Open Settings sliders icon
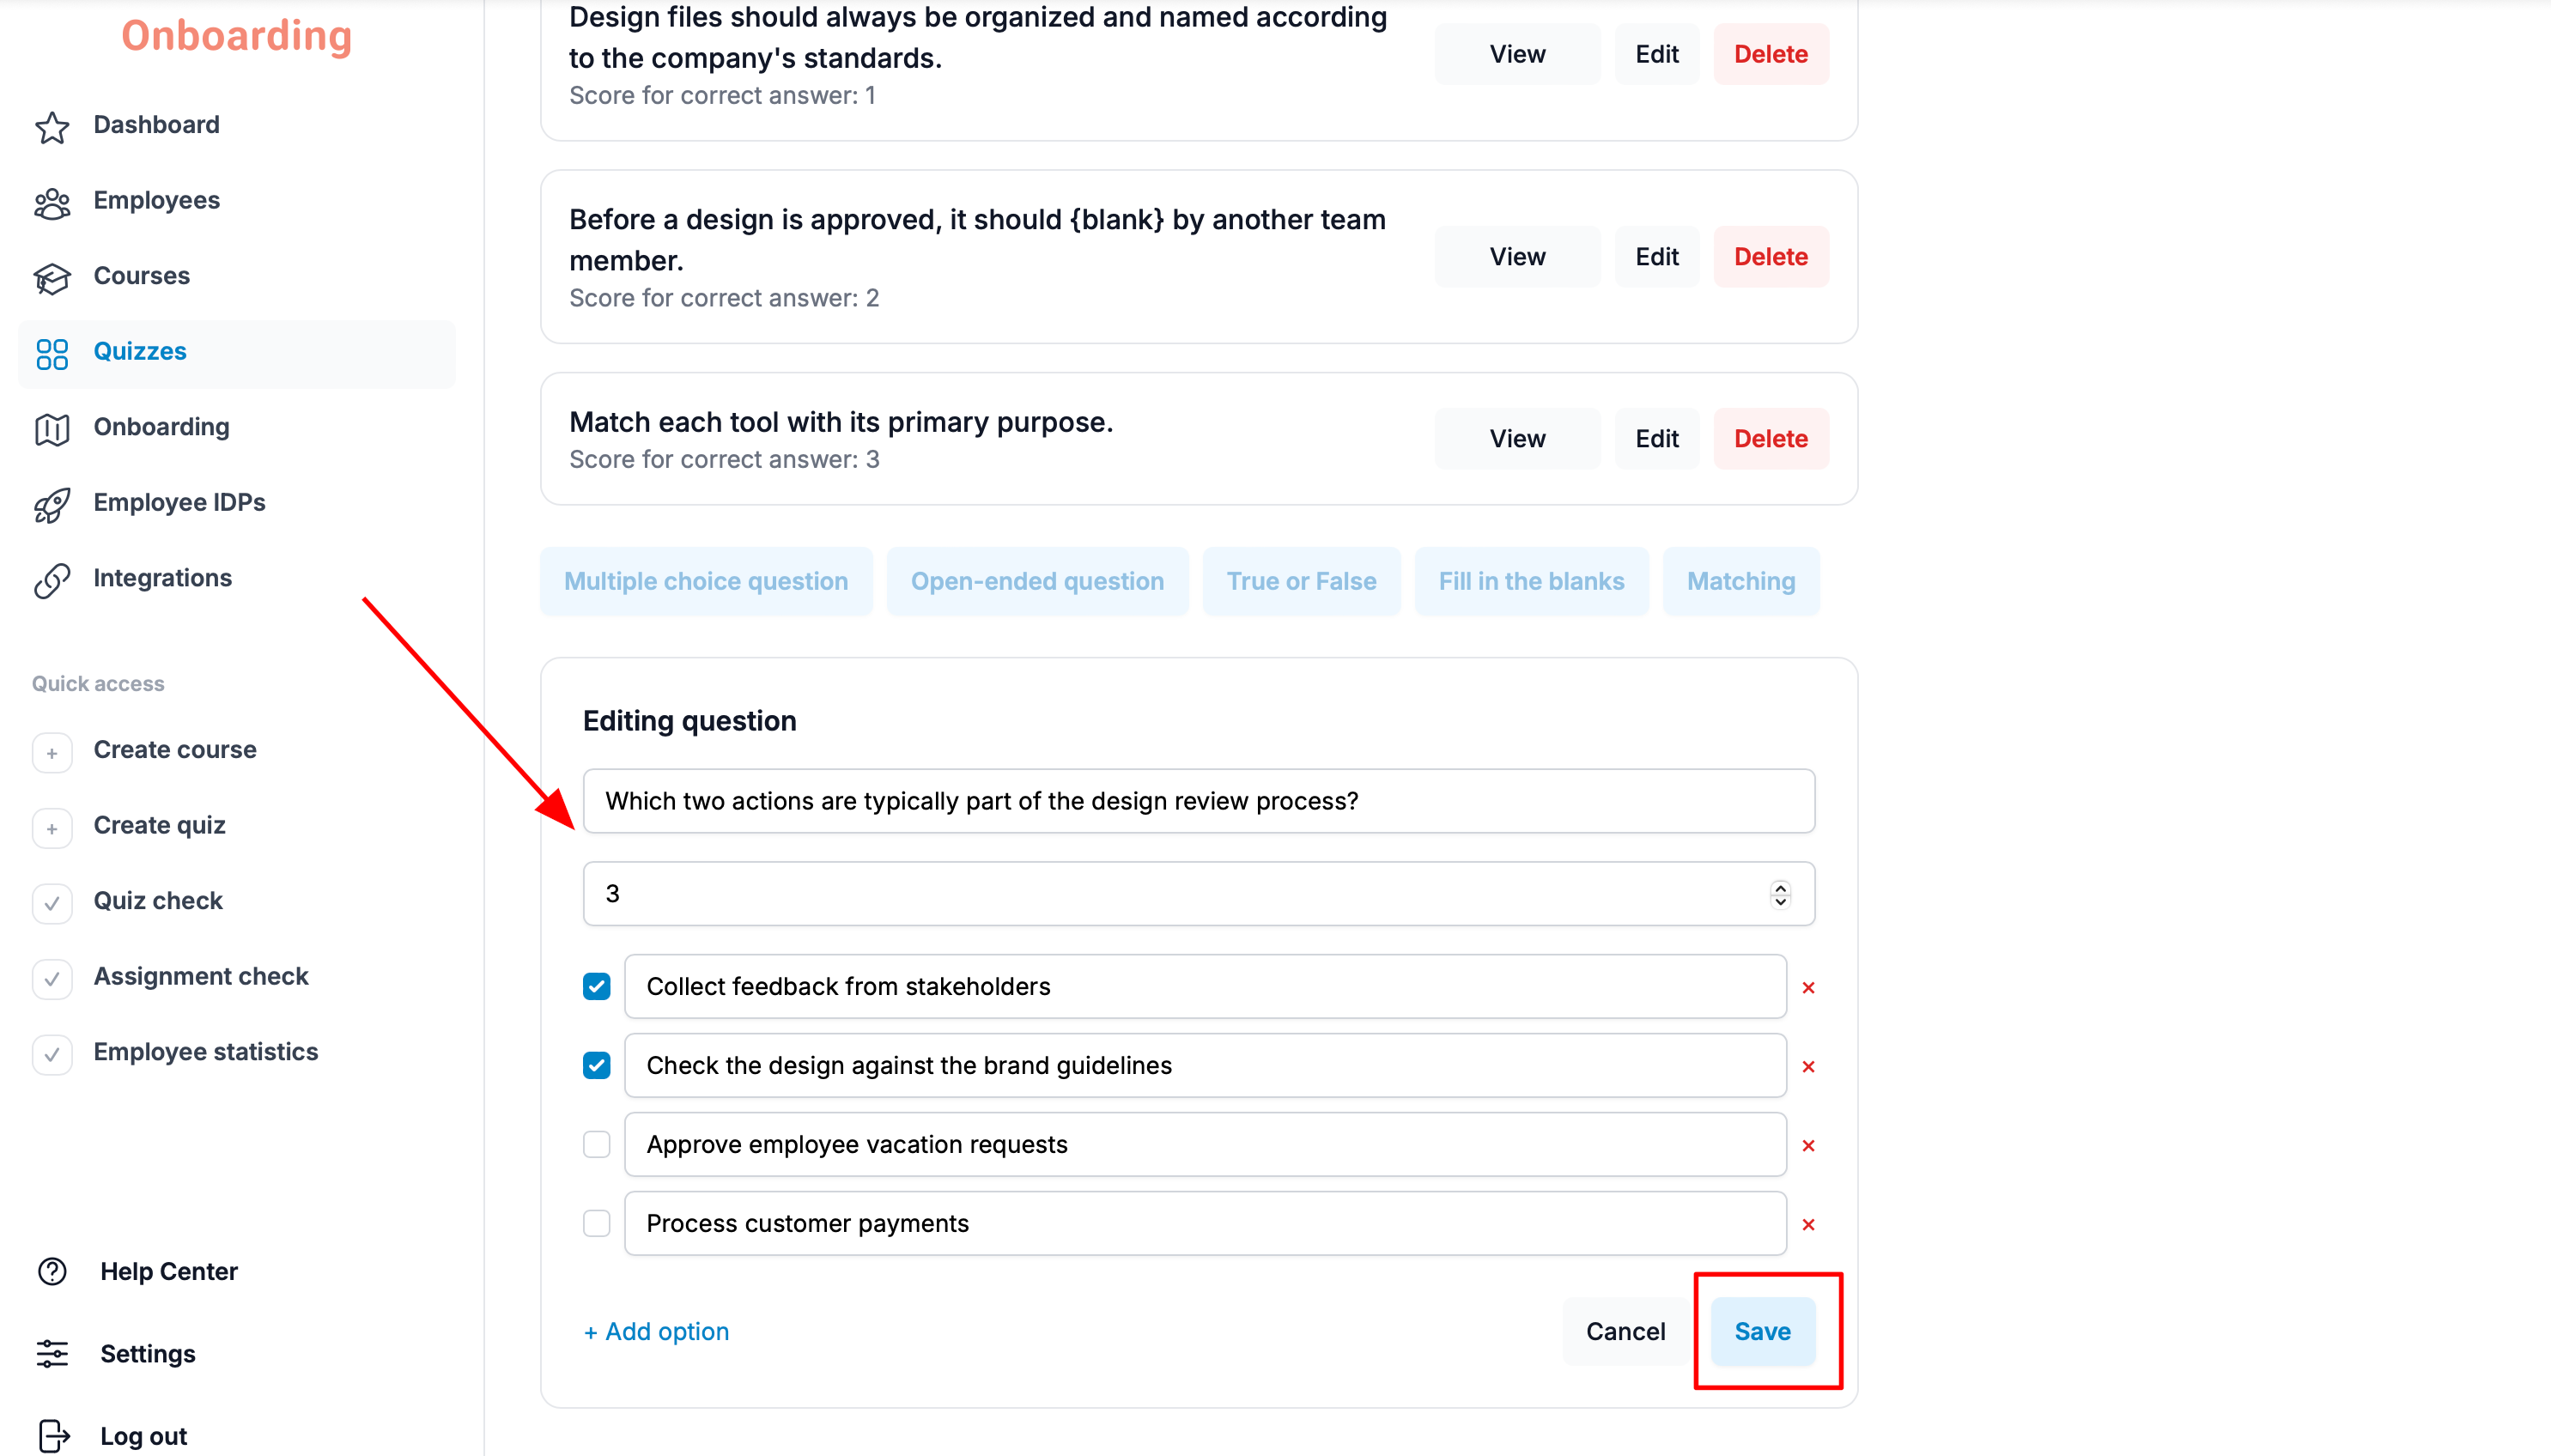The width and height of the screenshot is (2551, 1456). tap(52, 1353)
